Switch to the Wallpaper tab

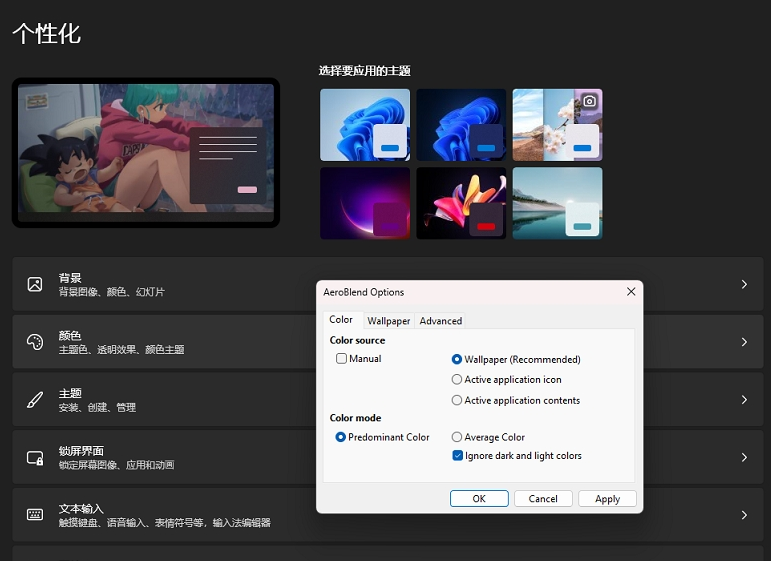[x=388, y=321]
